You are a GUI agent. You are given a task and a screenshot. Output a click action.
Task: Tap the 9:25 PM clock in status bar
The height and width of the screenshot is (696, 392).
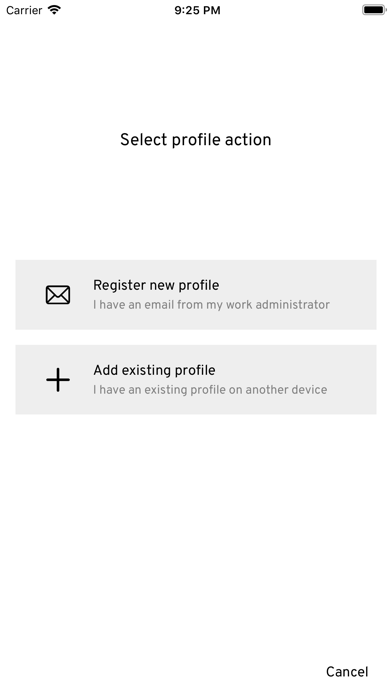[197, 10]
